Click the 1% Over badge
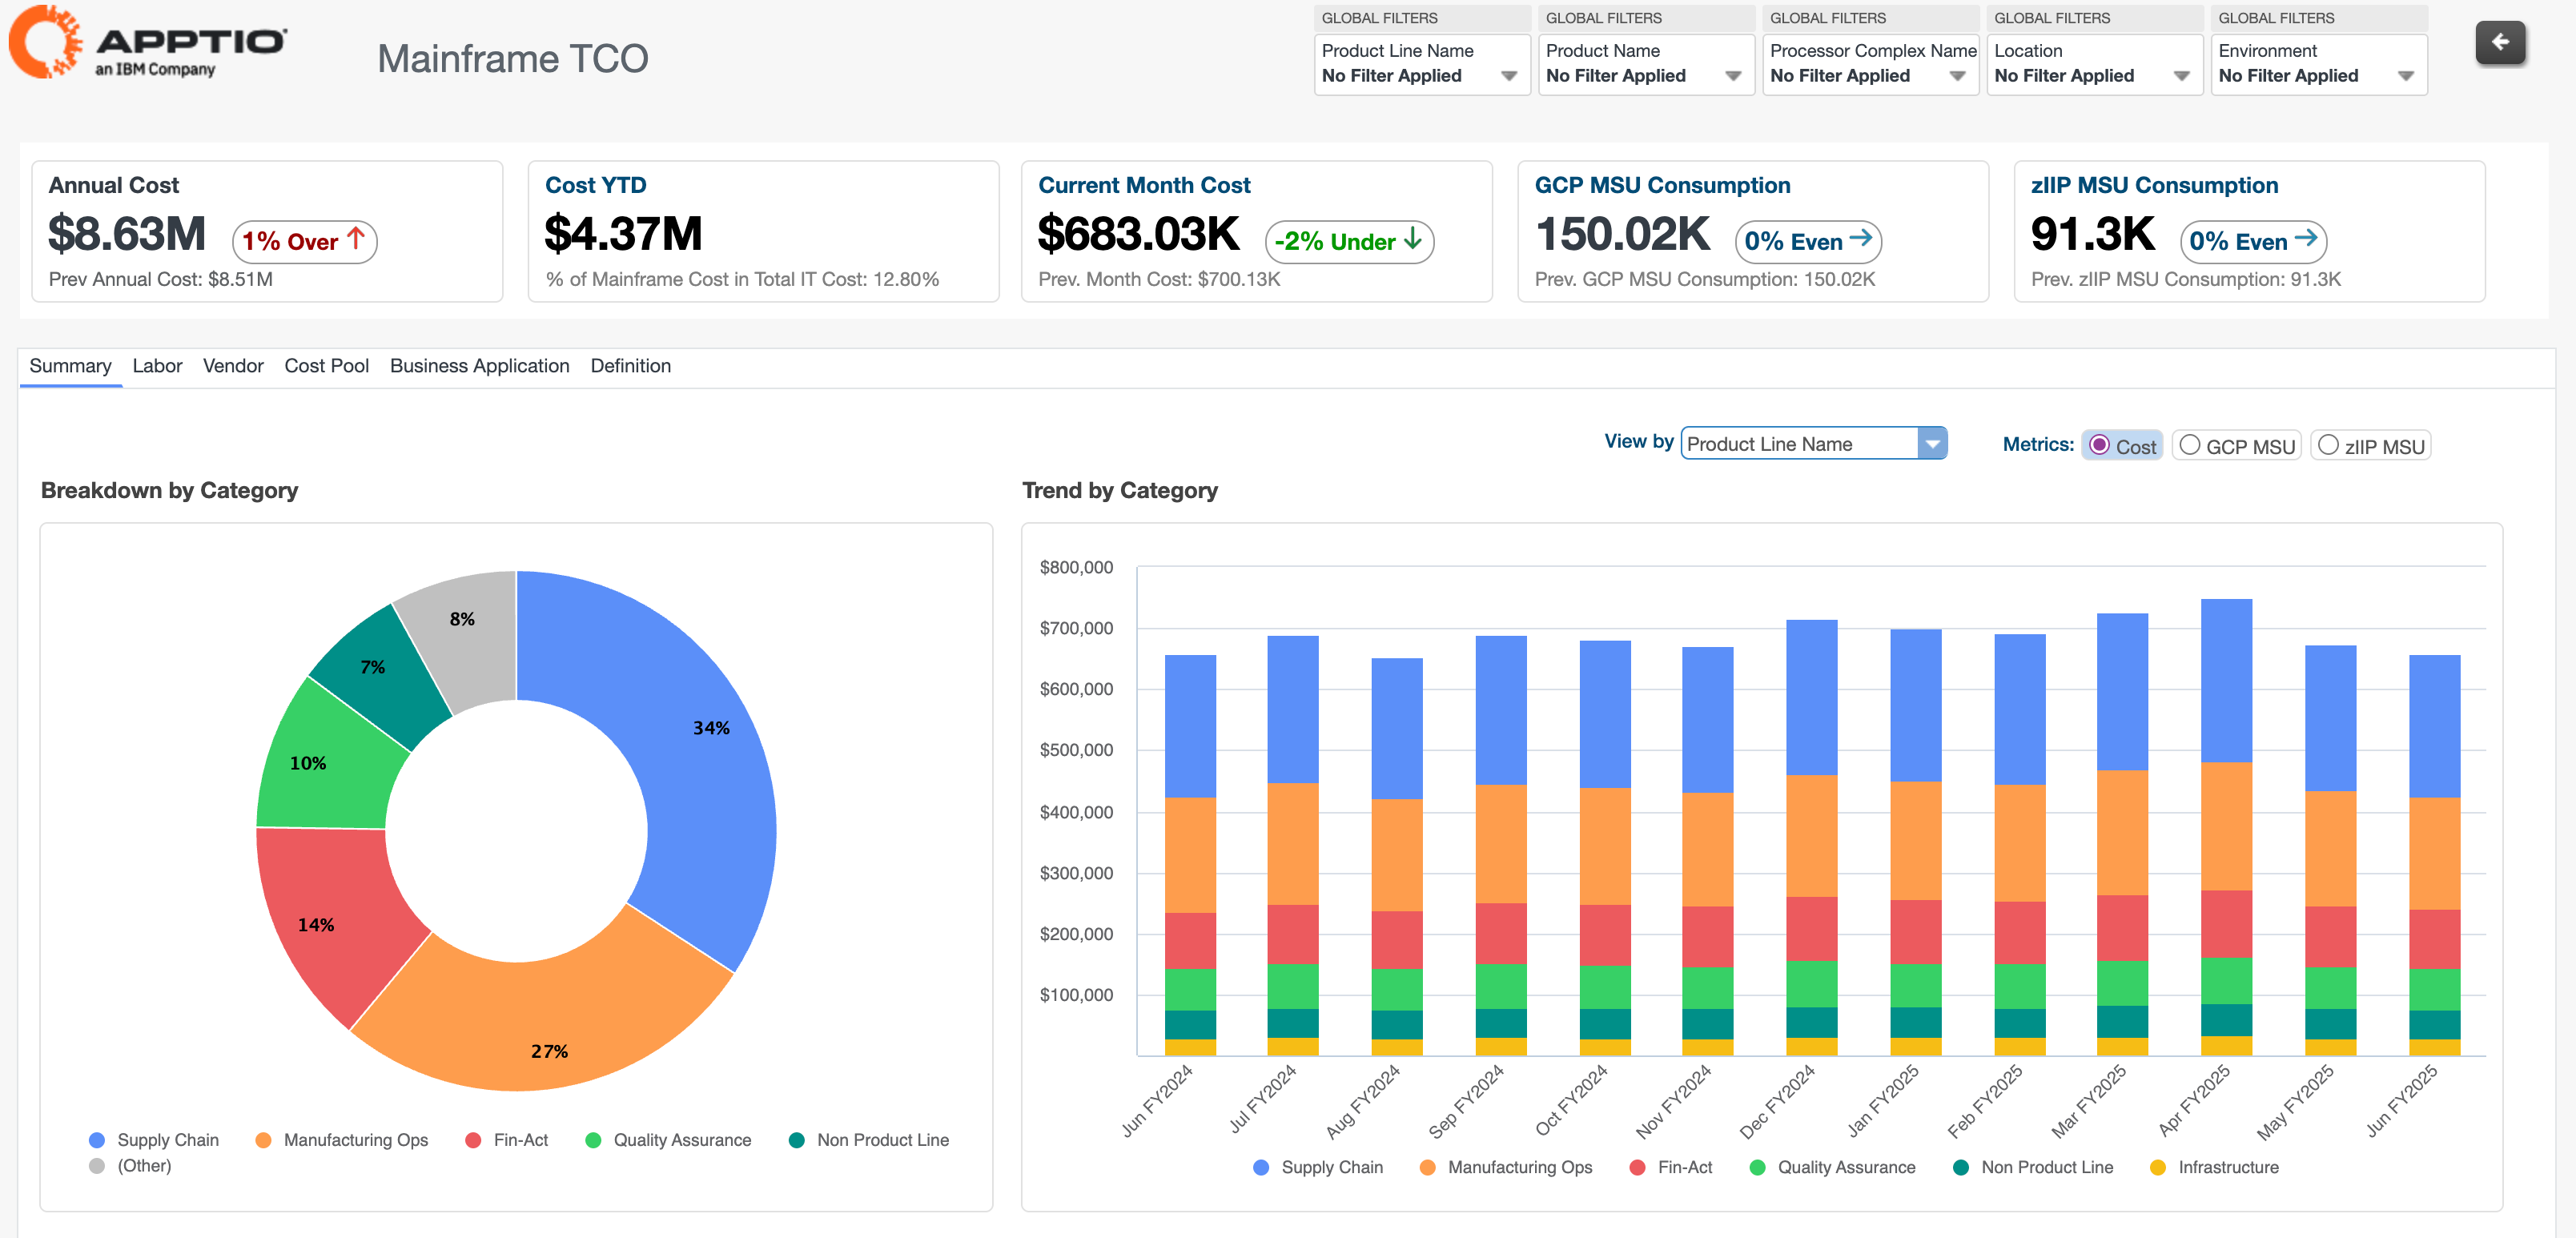Image resolution: width=2576 pixels, height=1238 pixels. 304,242
